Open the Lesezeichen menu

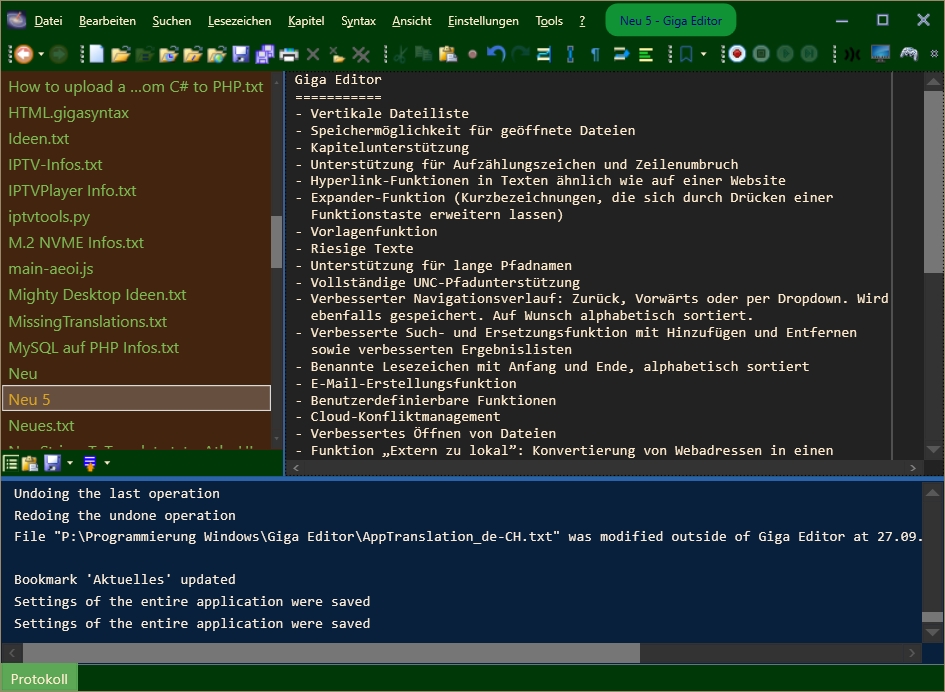pos(239,21)
